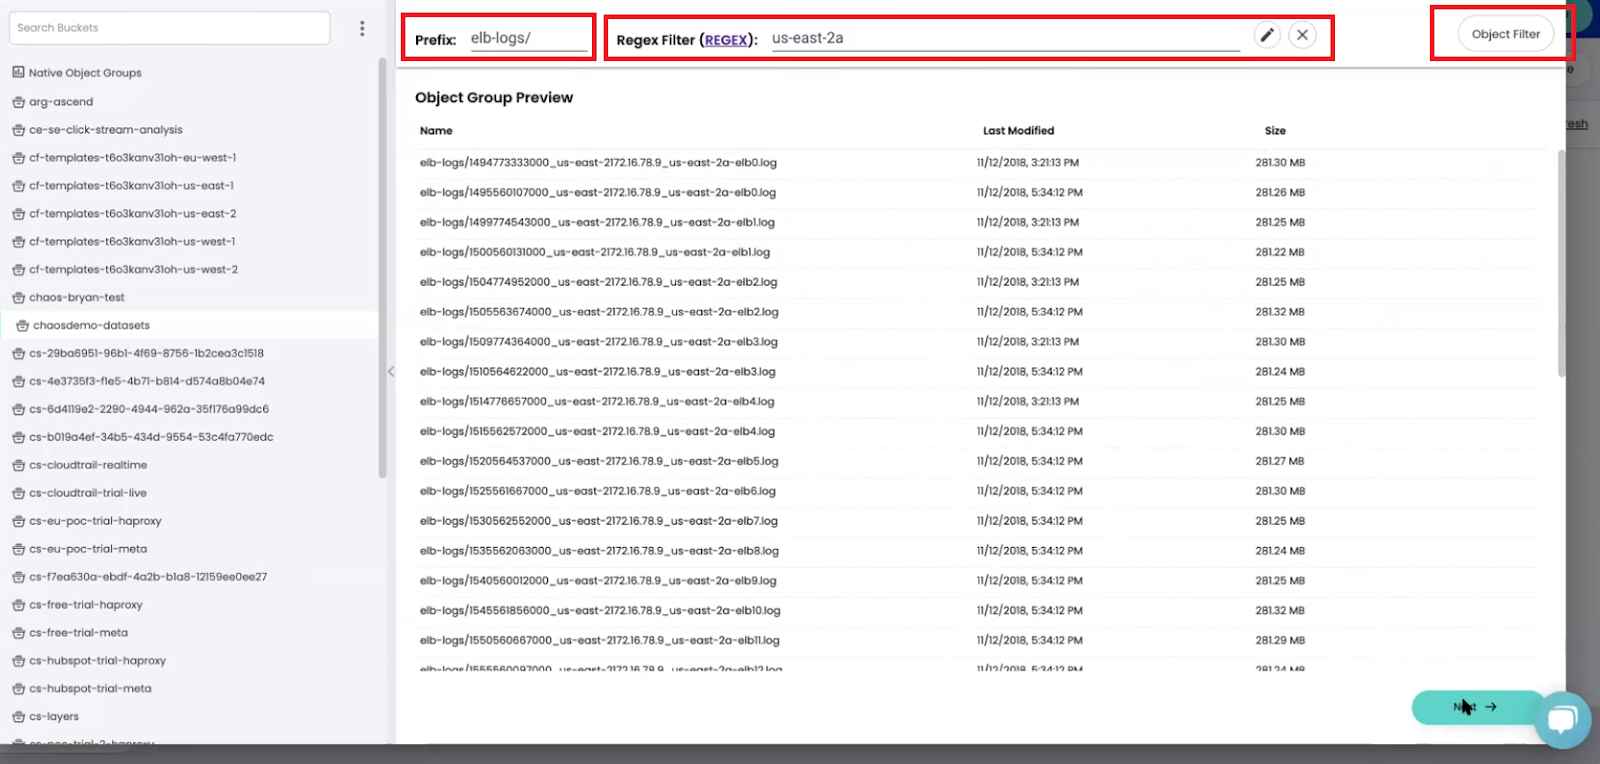Open the REGEX help link
The image size is (1600, 764).
726,40
